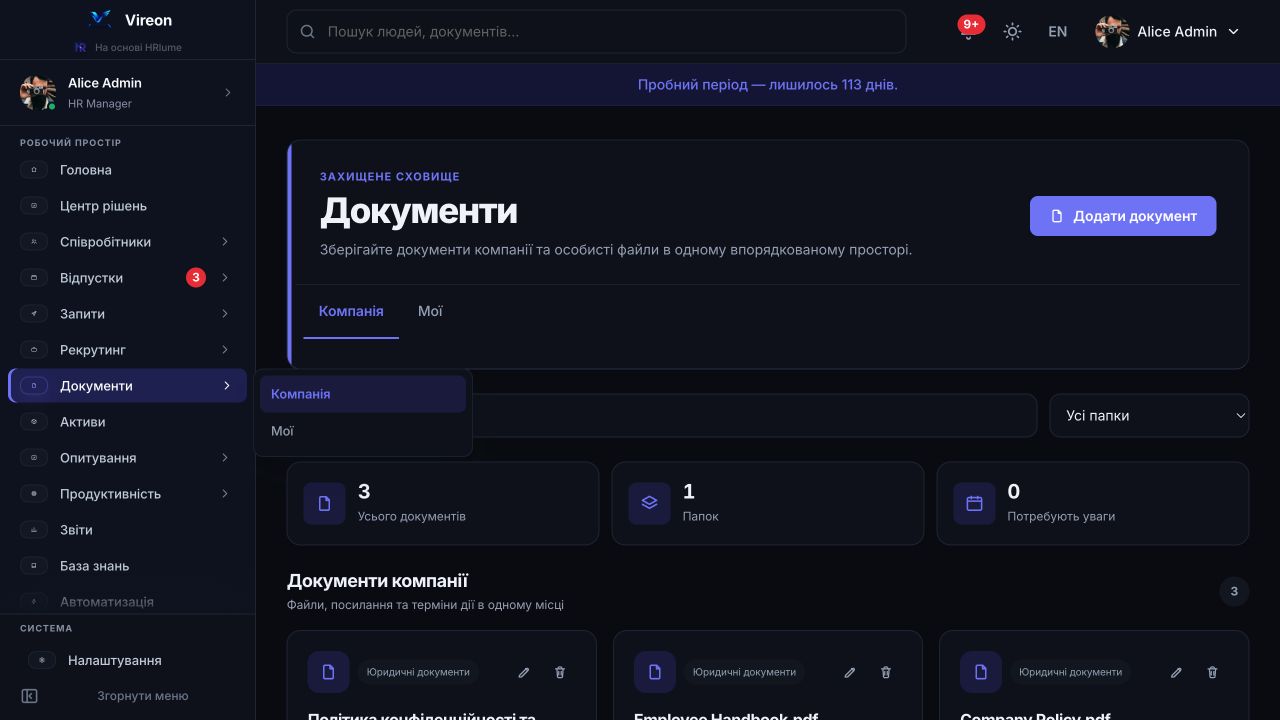The width and height of the screenshot is (1280, 720).
Task: Click the Звіти sidebar icon
Action: (x=34, y=530)
